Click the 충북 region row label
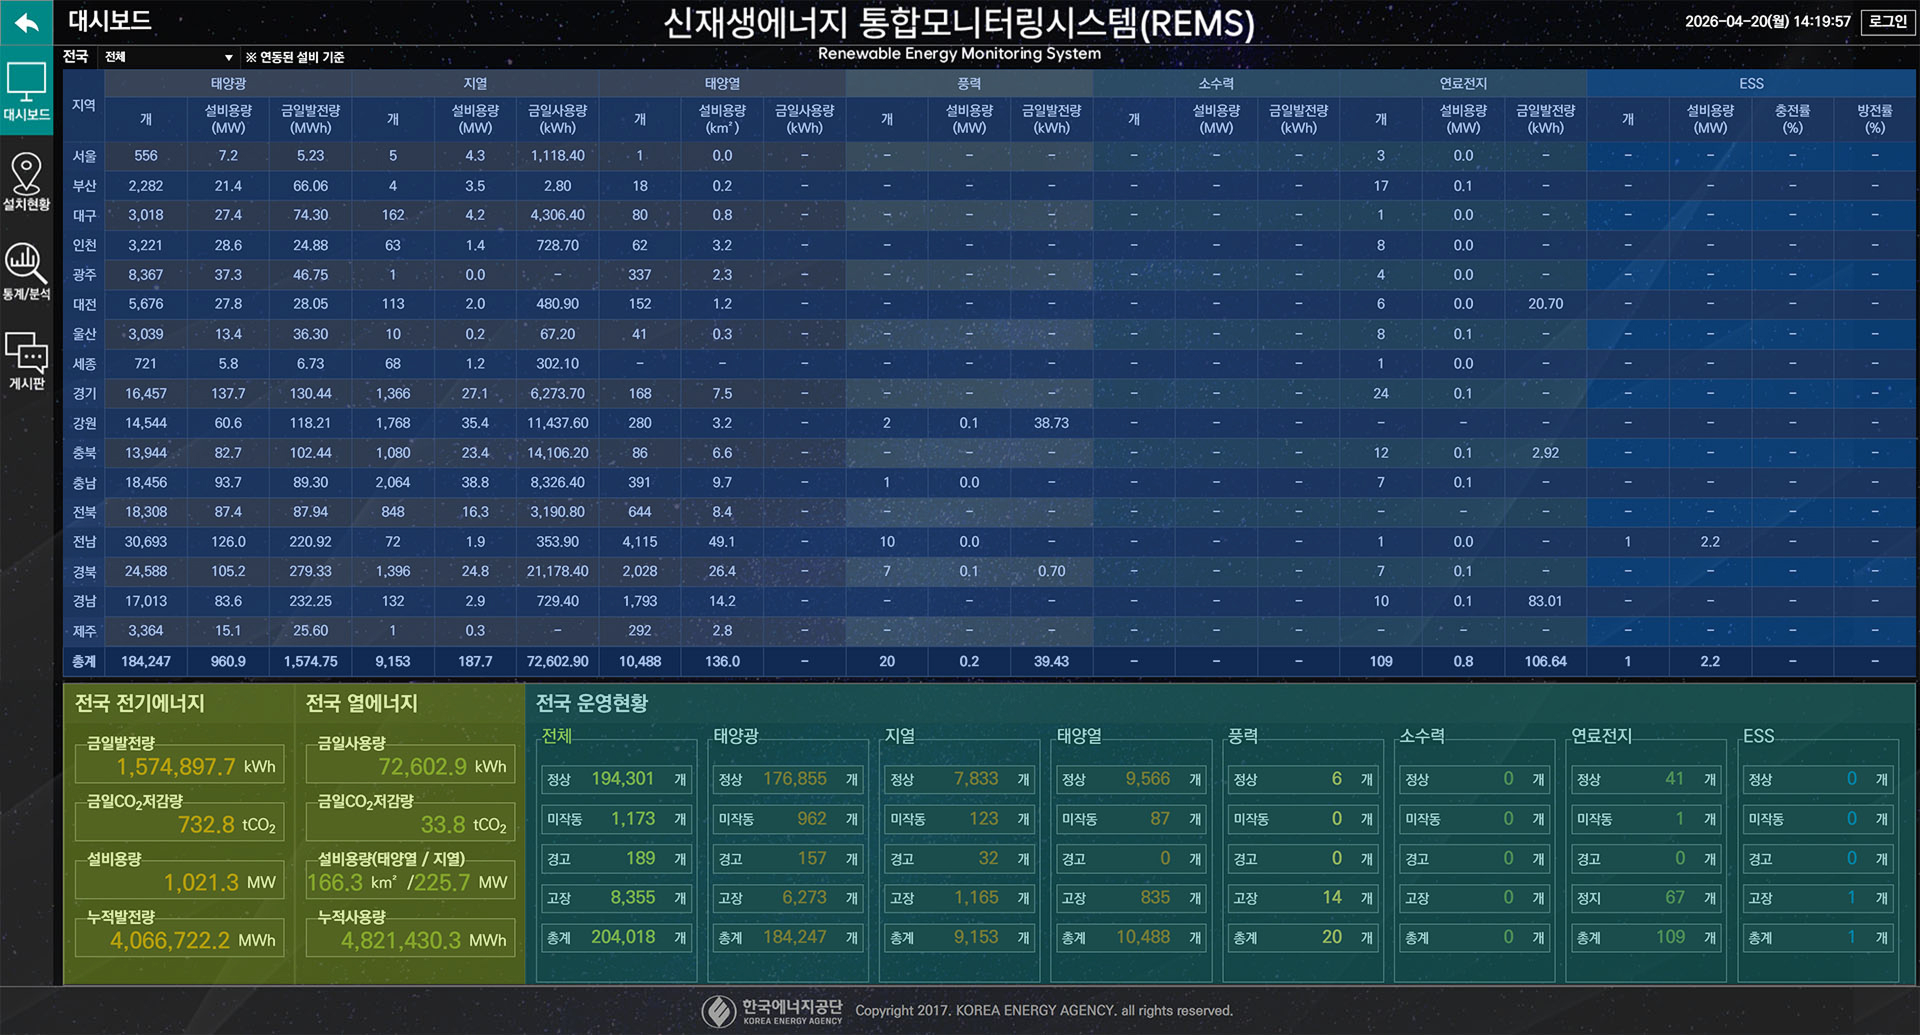The image size is (1920, 1035). click(x=84, y=453)
